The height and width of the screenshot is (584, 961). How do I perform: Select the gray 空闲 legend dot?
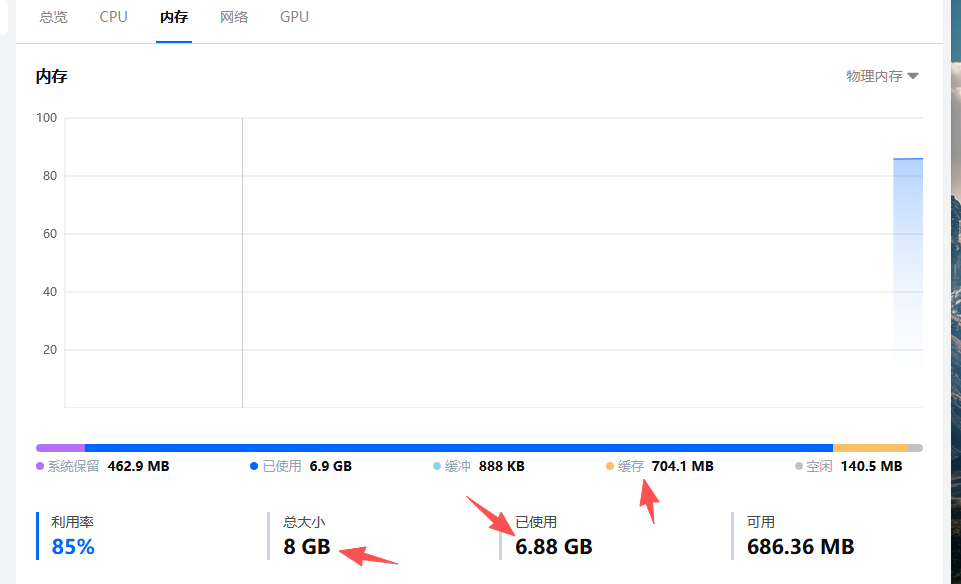pyautogui.click(x=799, y=466)
